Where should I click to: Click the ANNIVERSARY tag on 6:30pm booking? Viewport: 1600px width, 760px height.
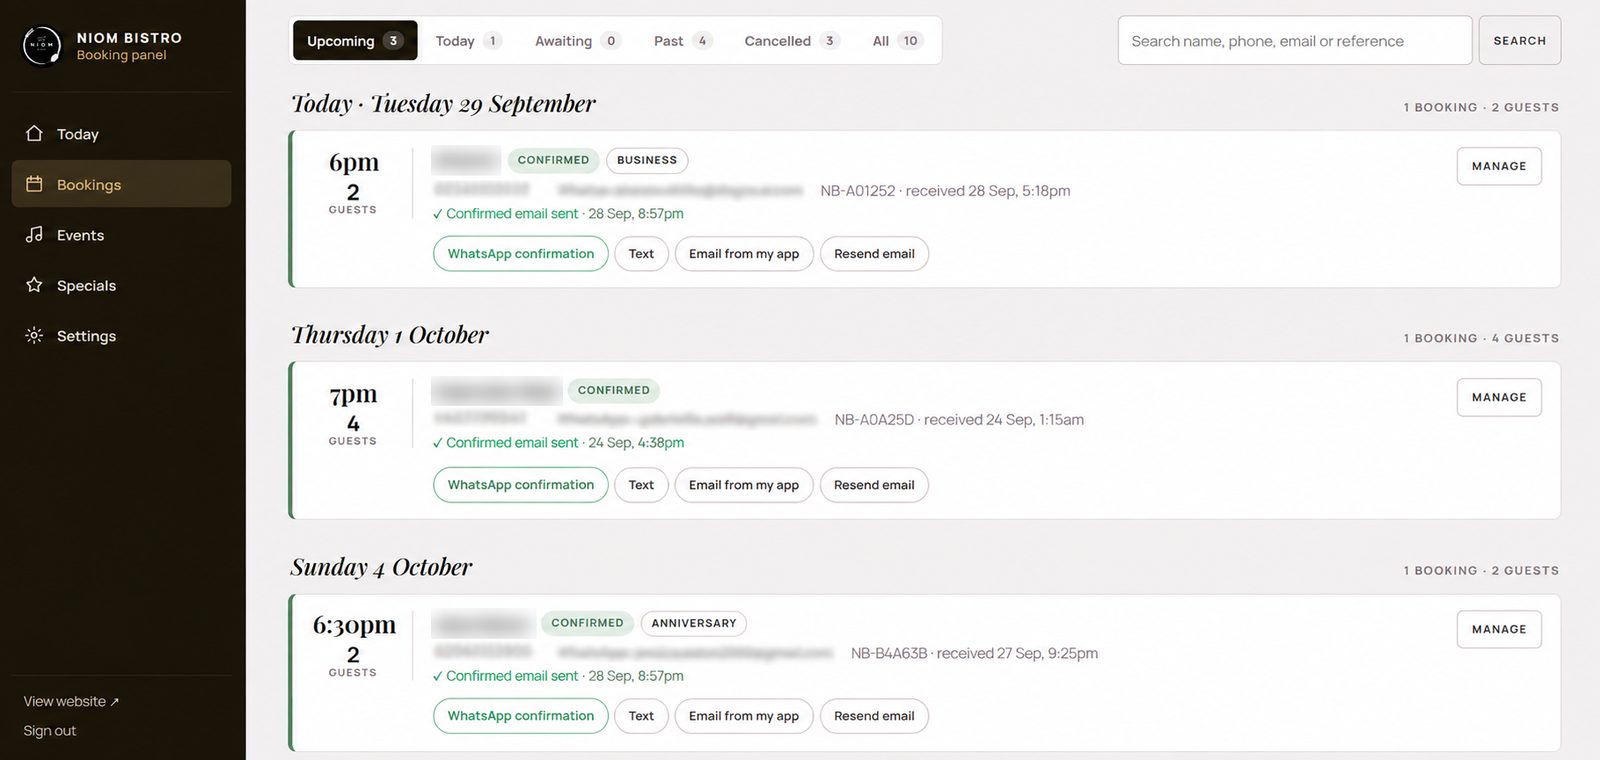pyautogui.click(x=694, y=623)
